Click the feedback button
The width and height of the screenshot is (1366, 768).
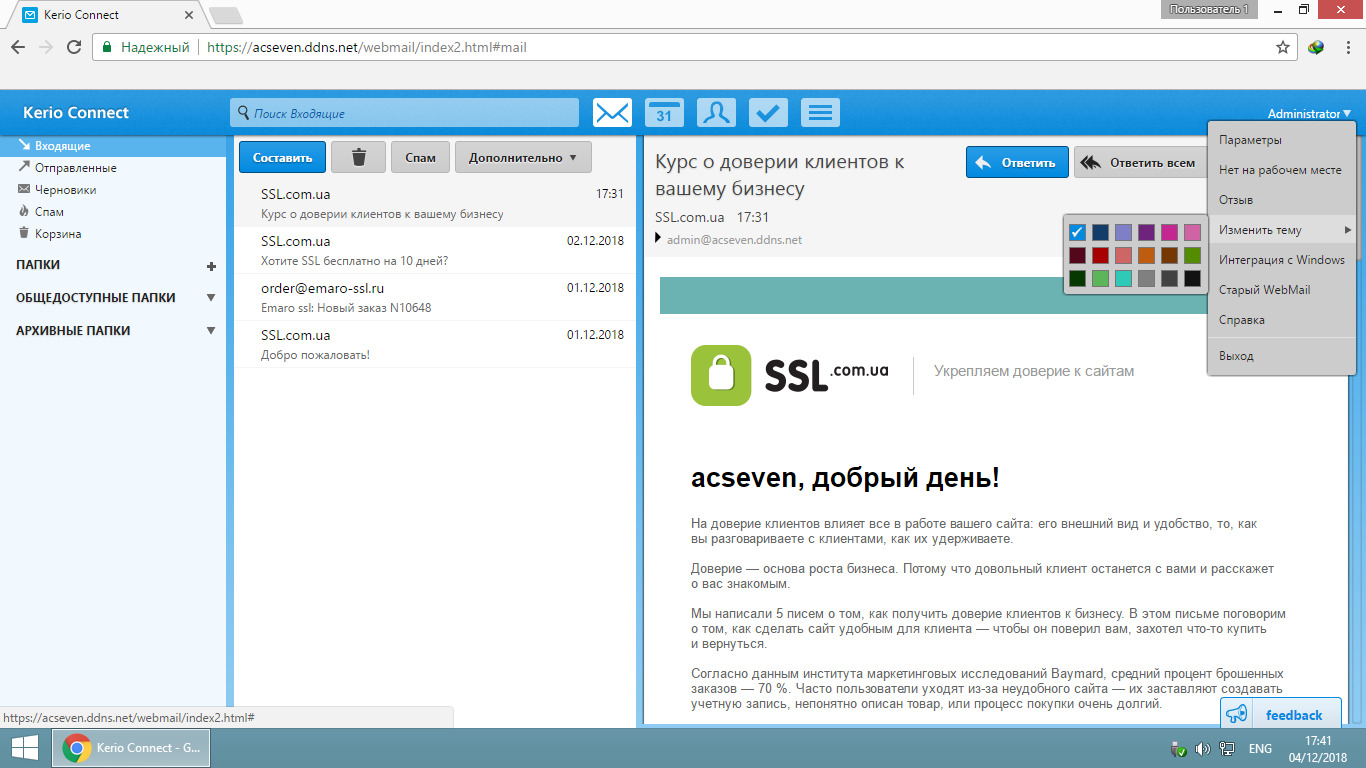[1281, 714]
